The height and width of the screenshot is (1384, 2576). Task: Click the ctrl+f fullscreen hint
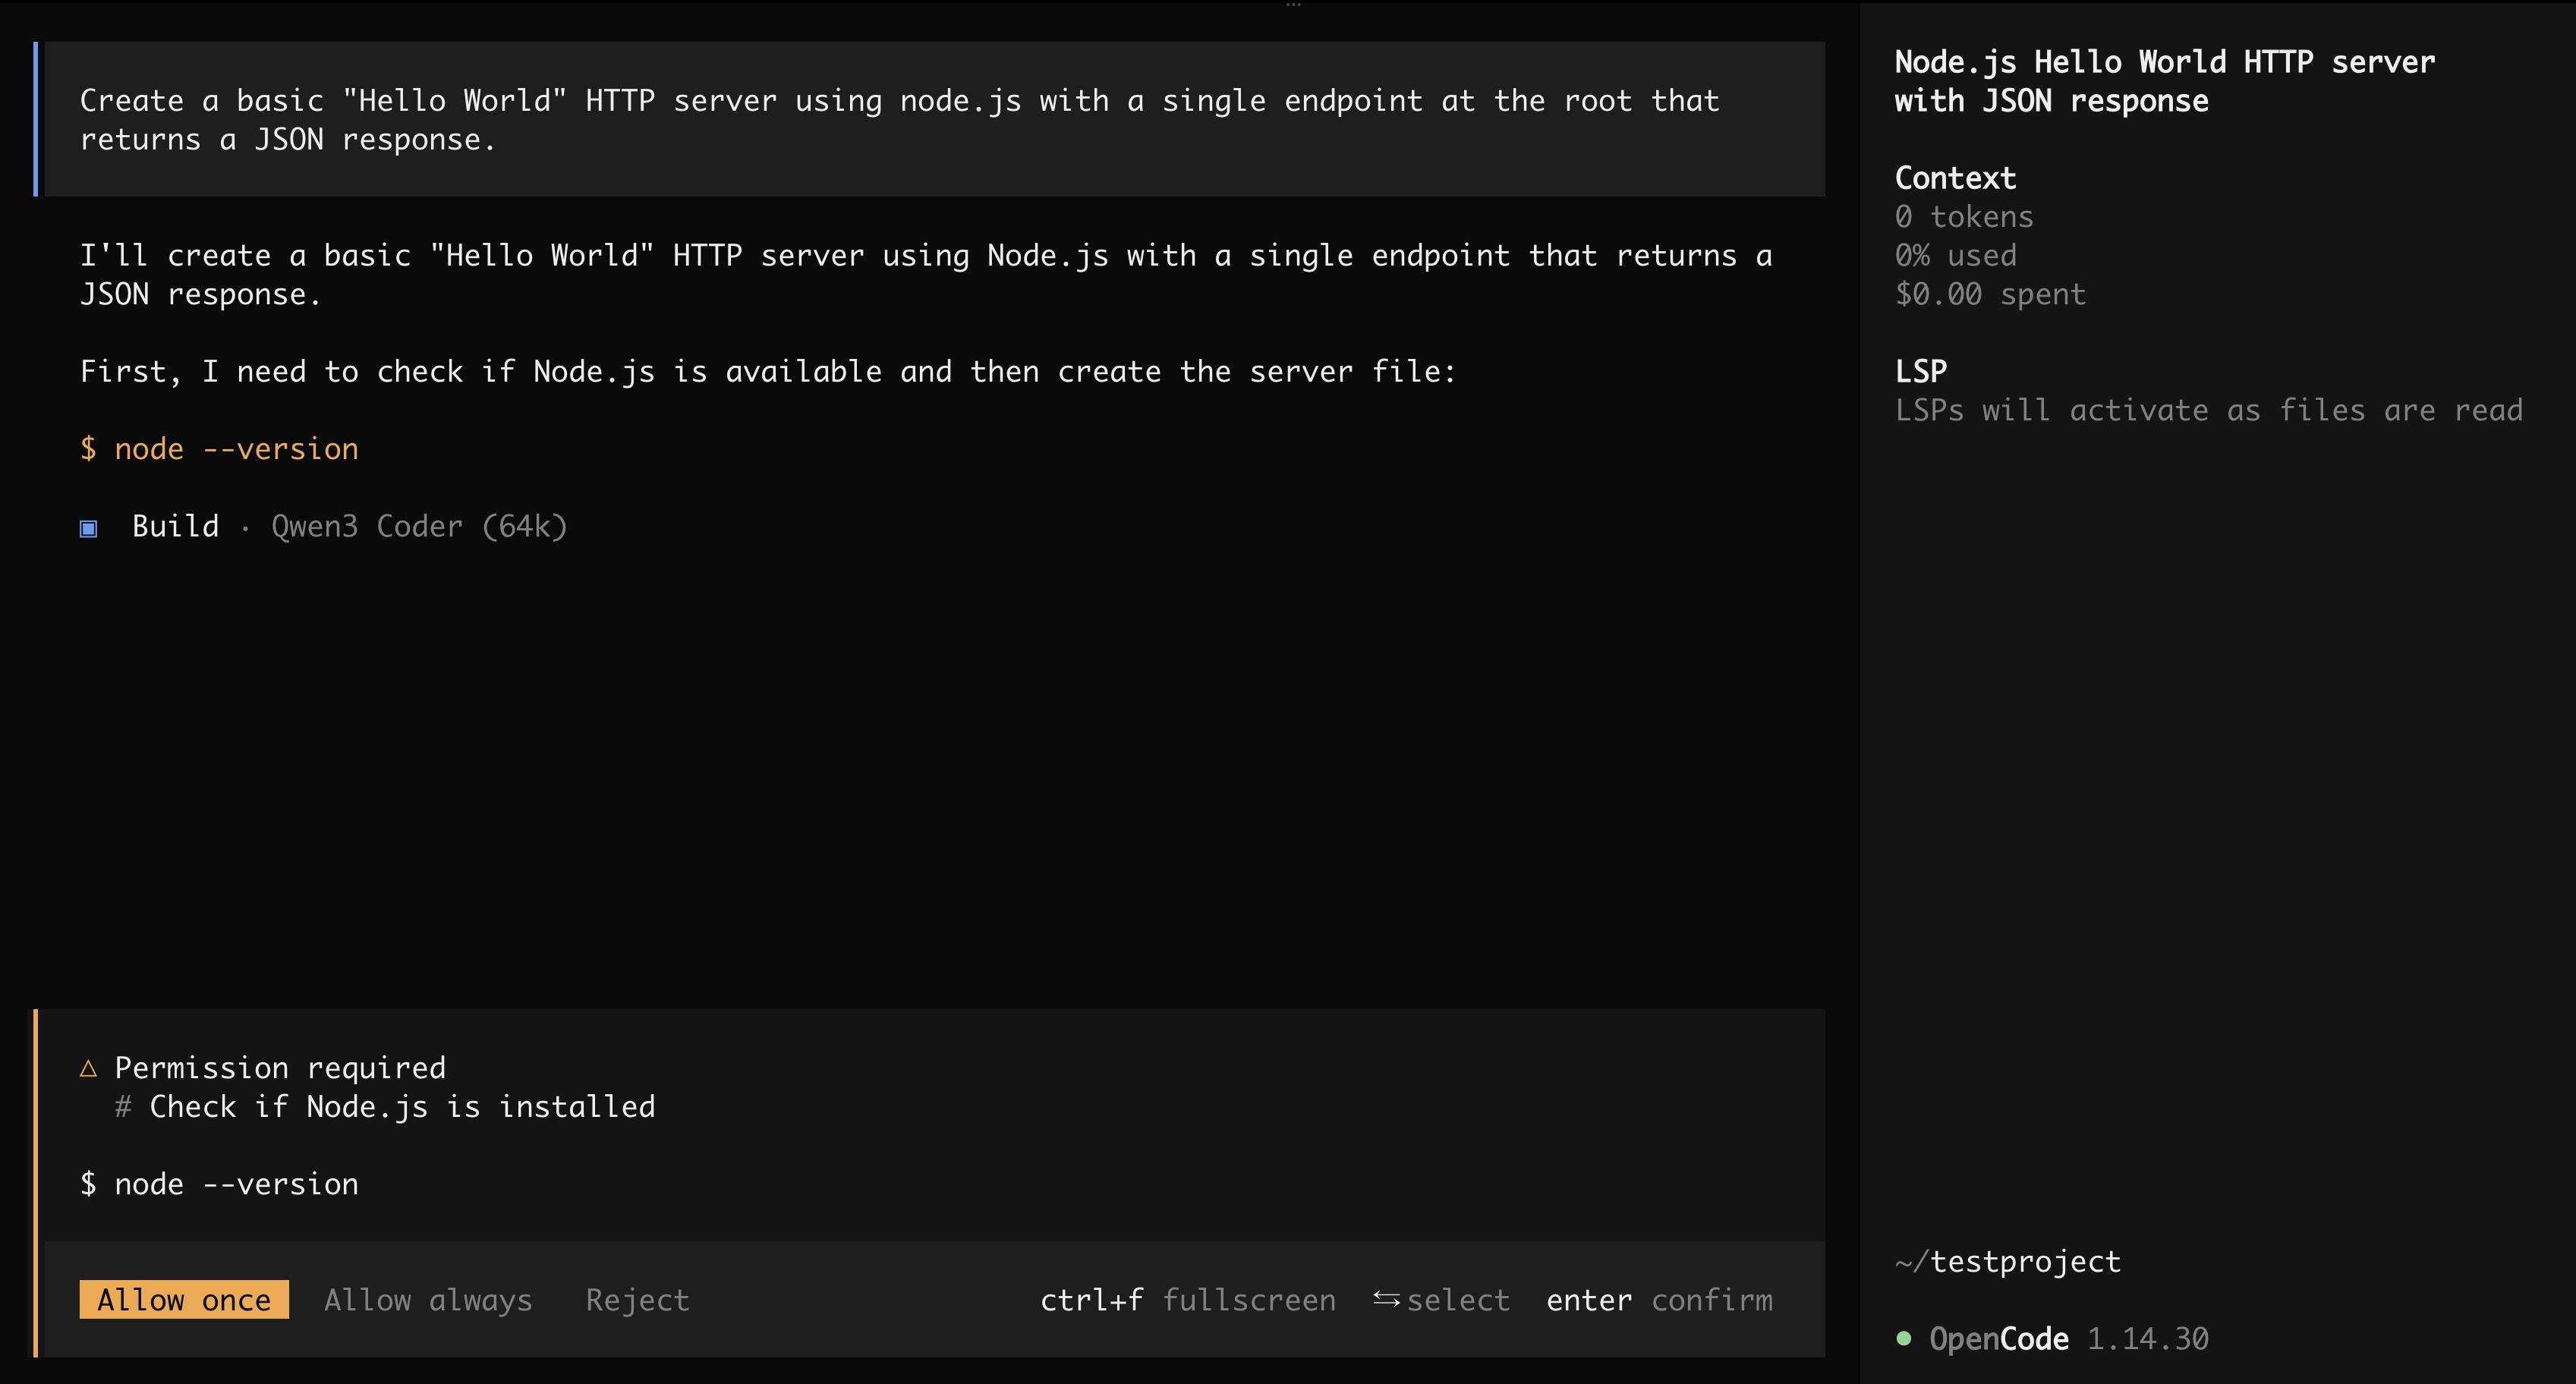click(x=1188, y=1299)
